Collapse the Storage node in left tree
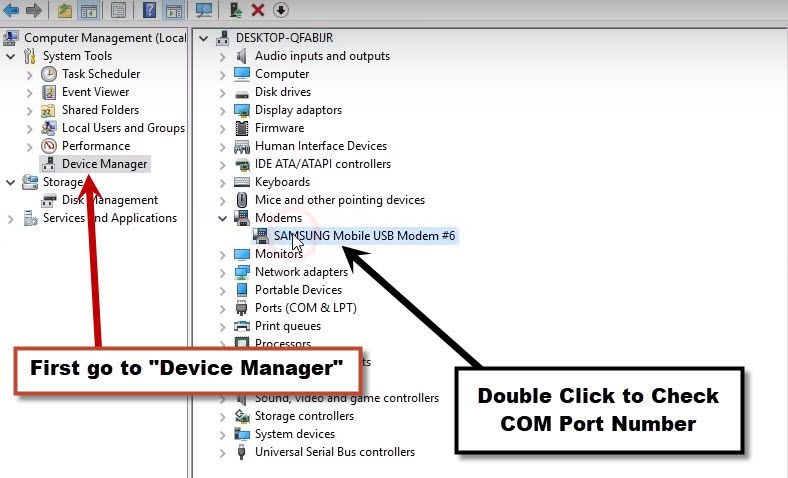The width and height of the screenshot is (788, 478). (x=10, y=182)
